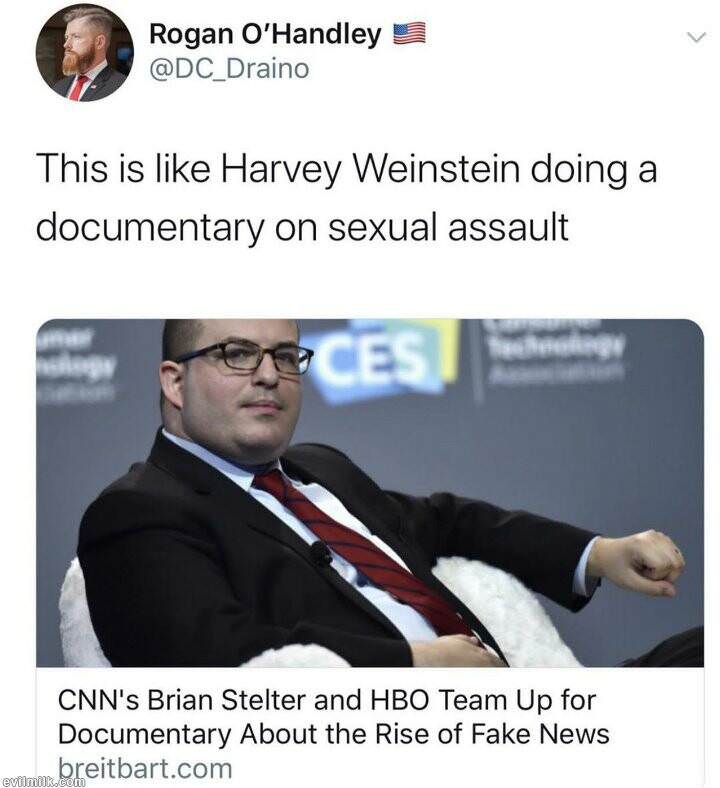Viewport: 720px width, 788px height.
Task: Click blurred 'Technology' text beside CES logo
Action: 557,346
